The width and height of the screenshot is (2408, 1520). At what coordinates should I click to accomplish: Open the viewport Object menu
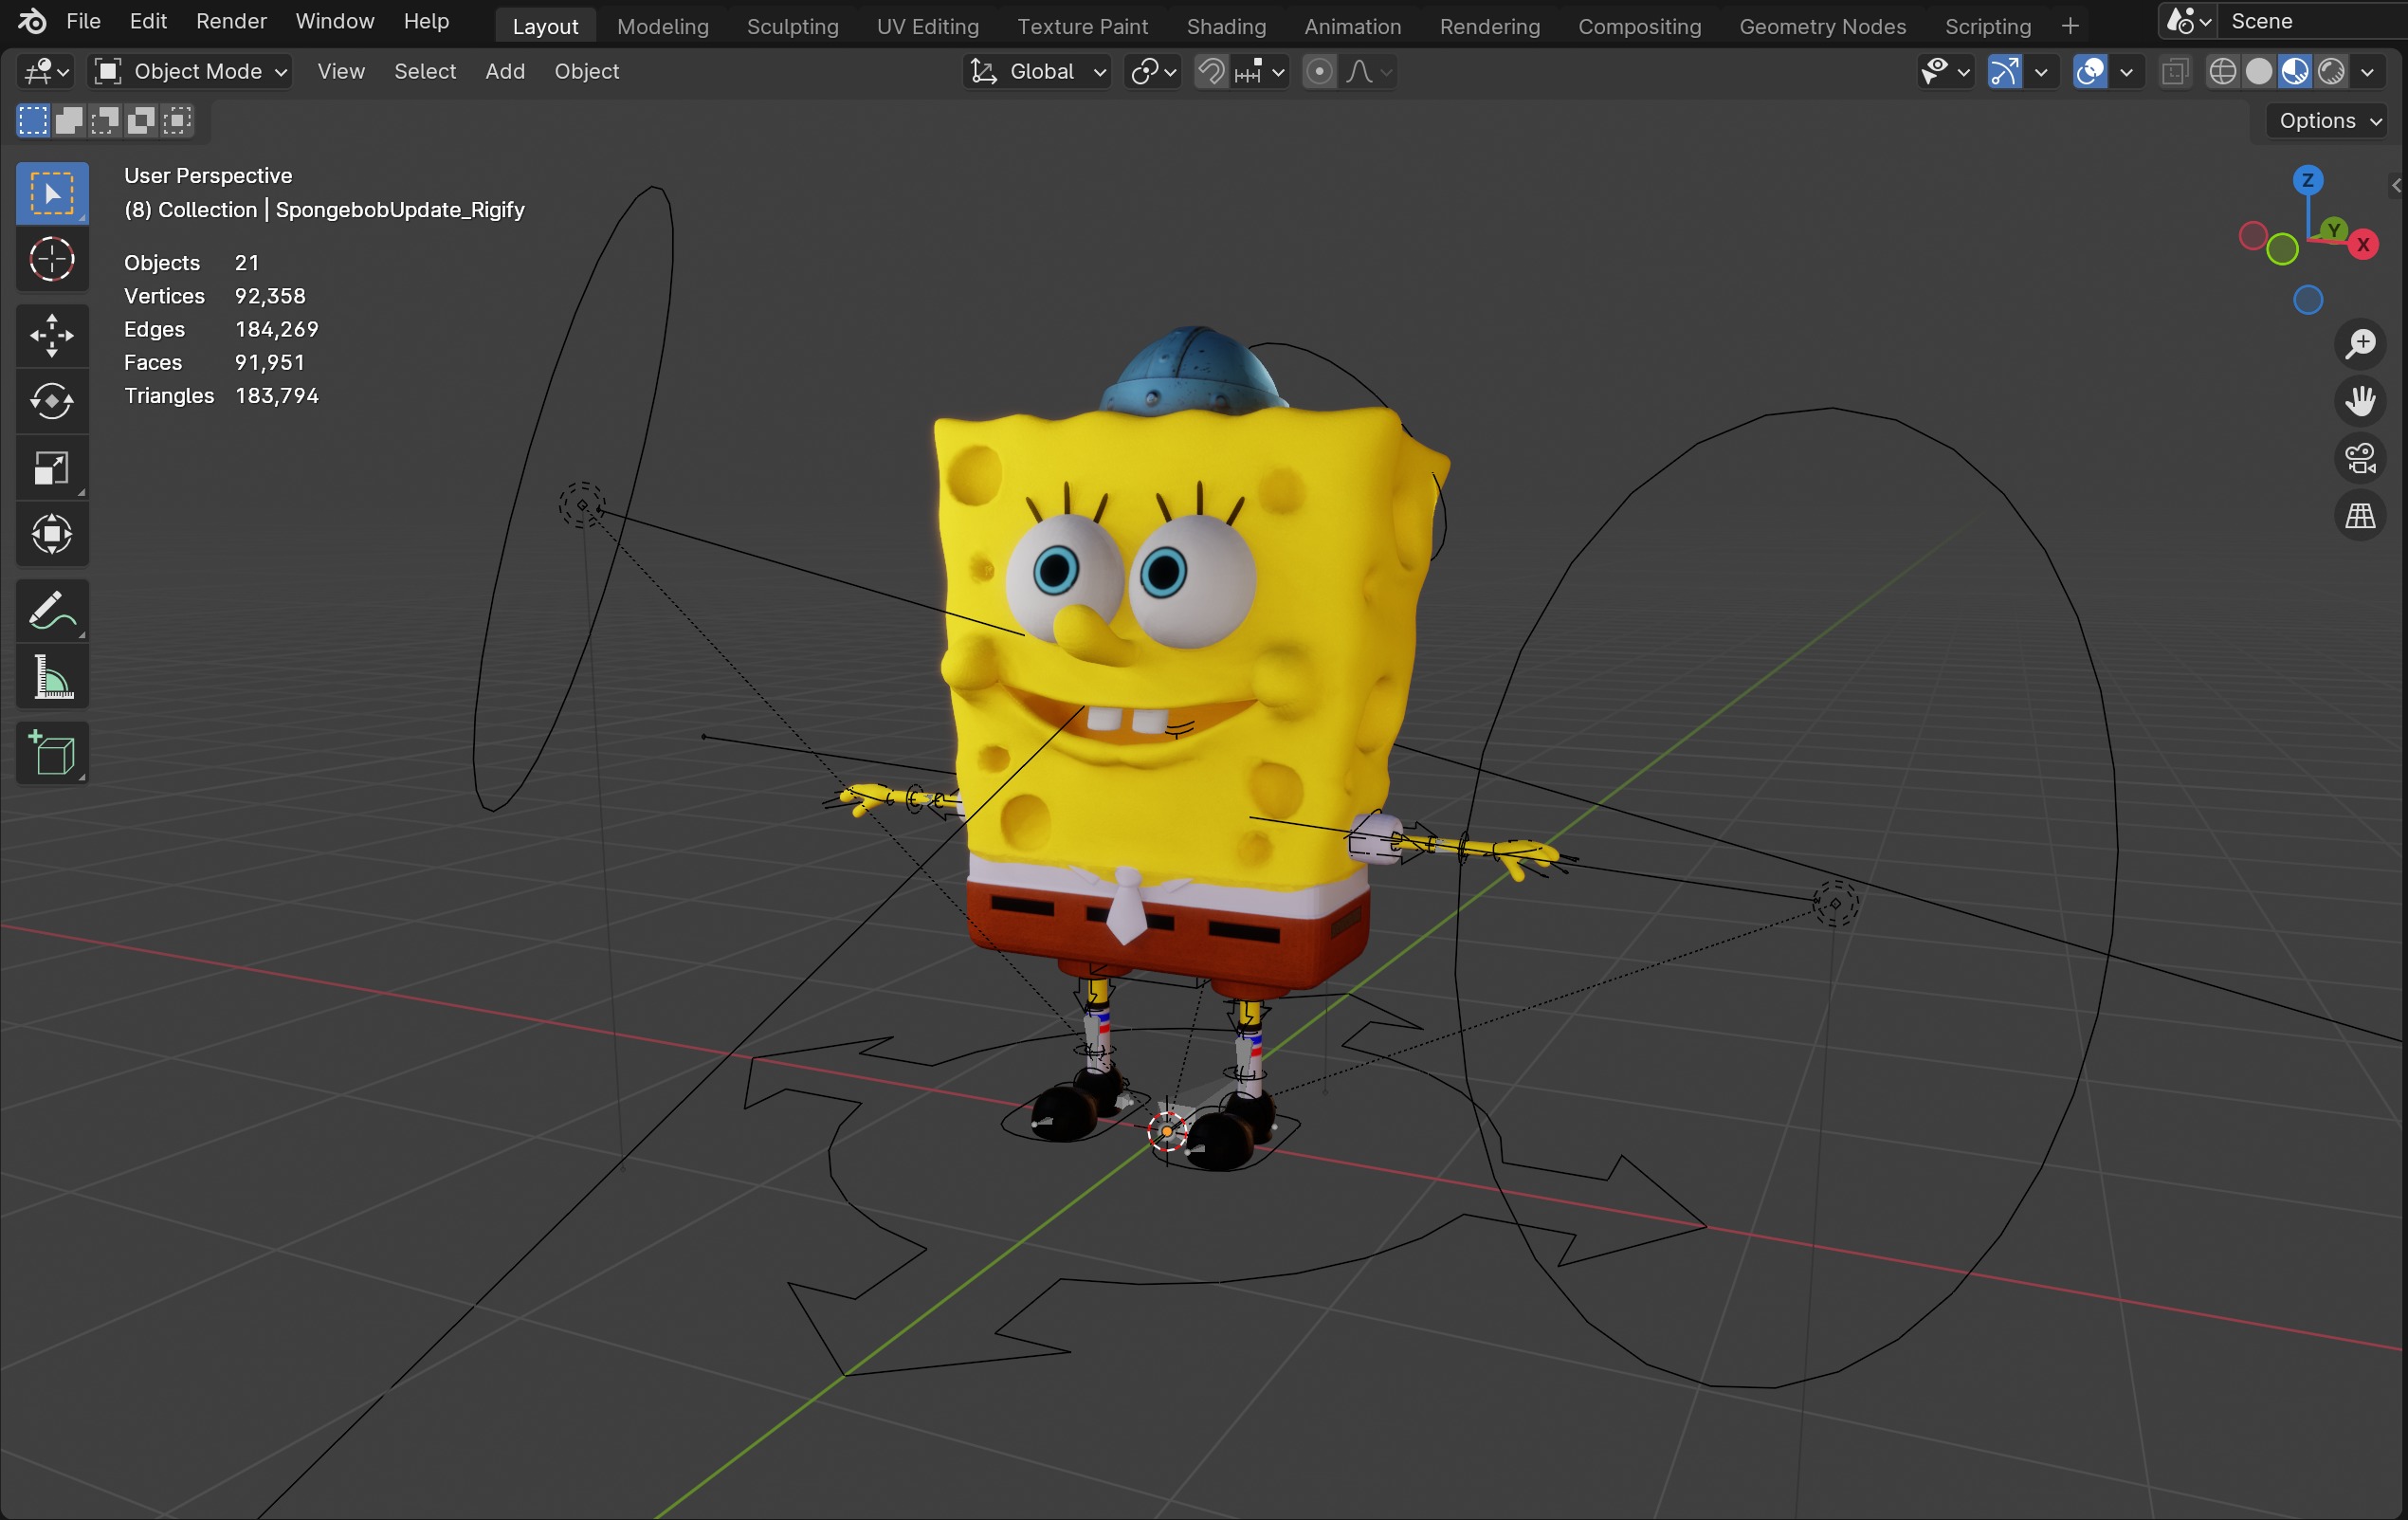(587, 71)
